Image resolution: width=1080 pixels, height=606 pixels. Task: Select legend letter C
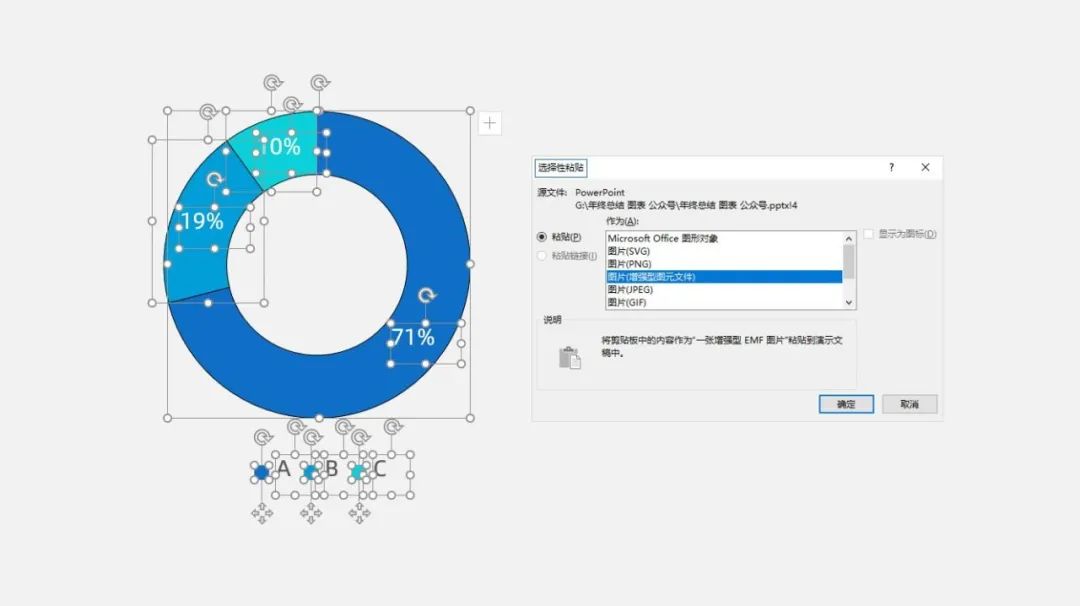tap(379, 468)
